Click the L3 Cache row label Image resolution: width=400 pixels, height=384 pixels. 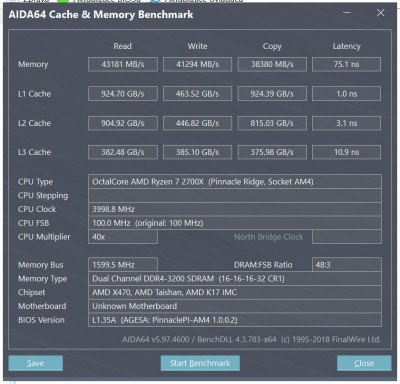tap(34, 152)
